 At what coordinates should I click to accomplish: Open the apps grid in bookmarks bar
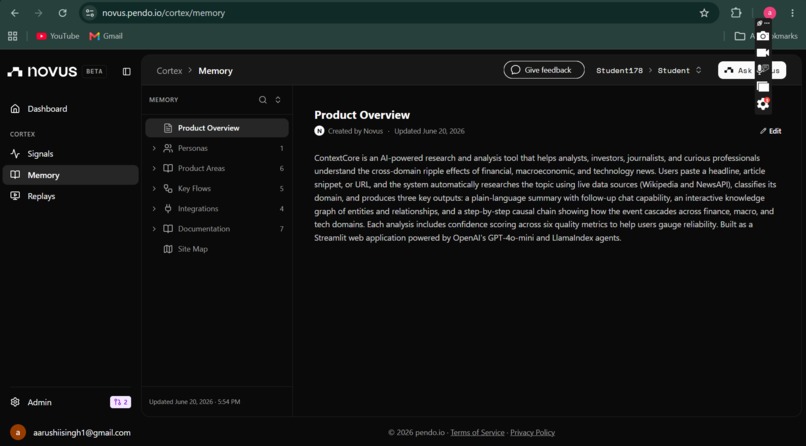coord(13,36)
